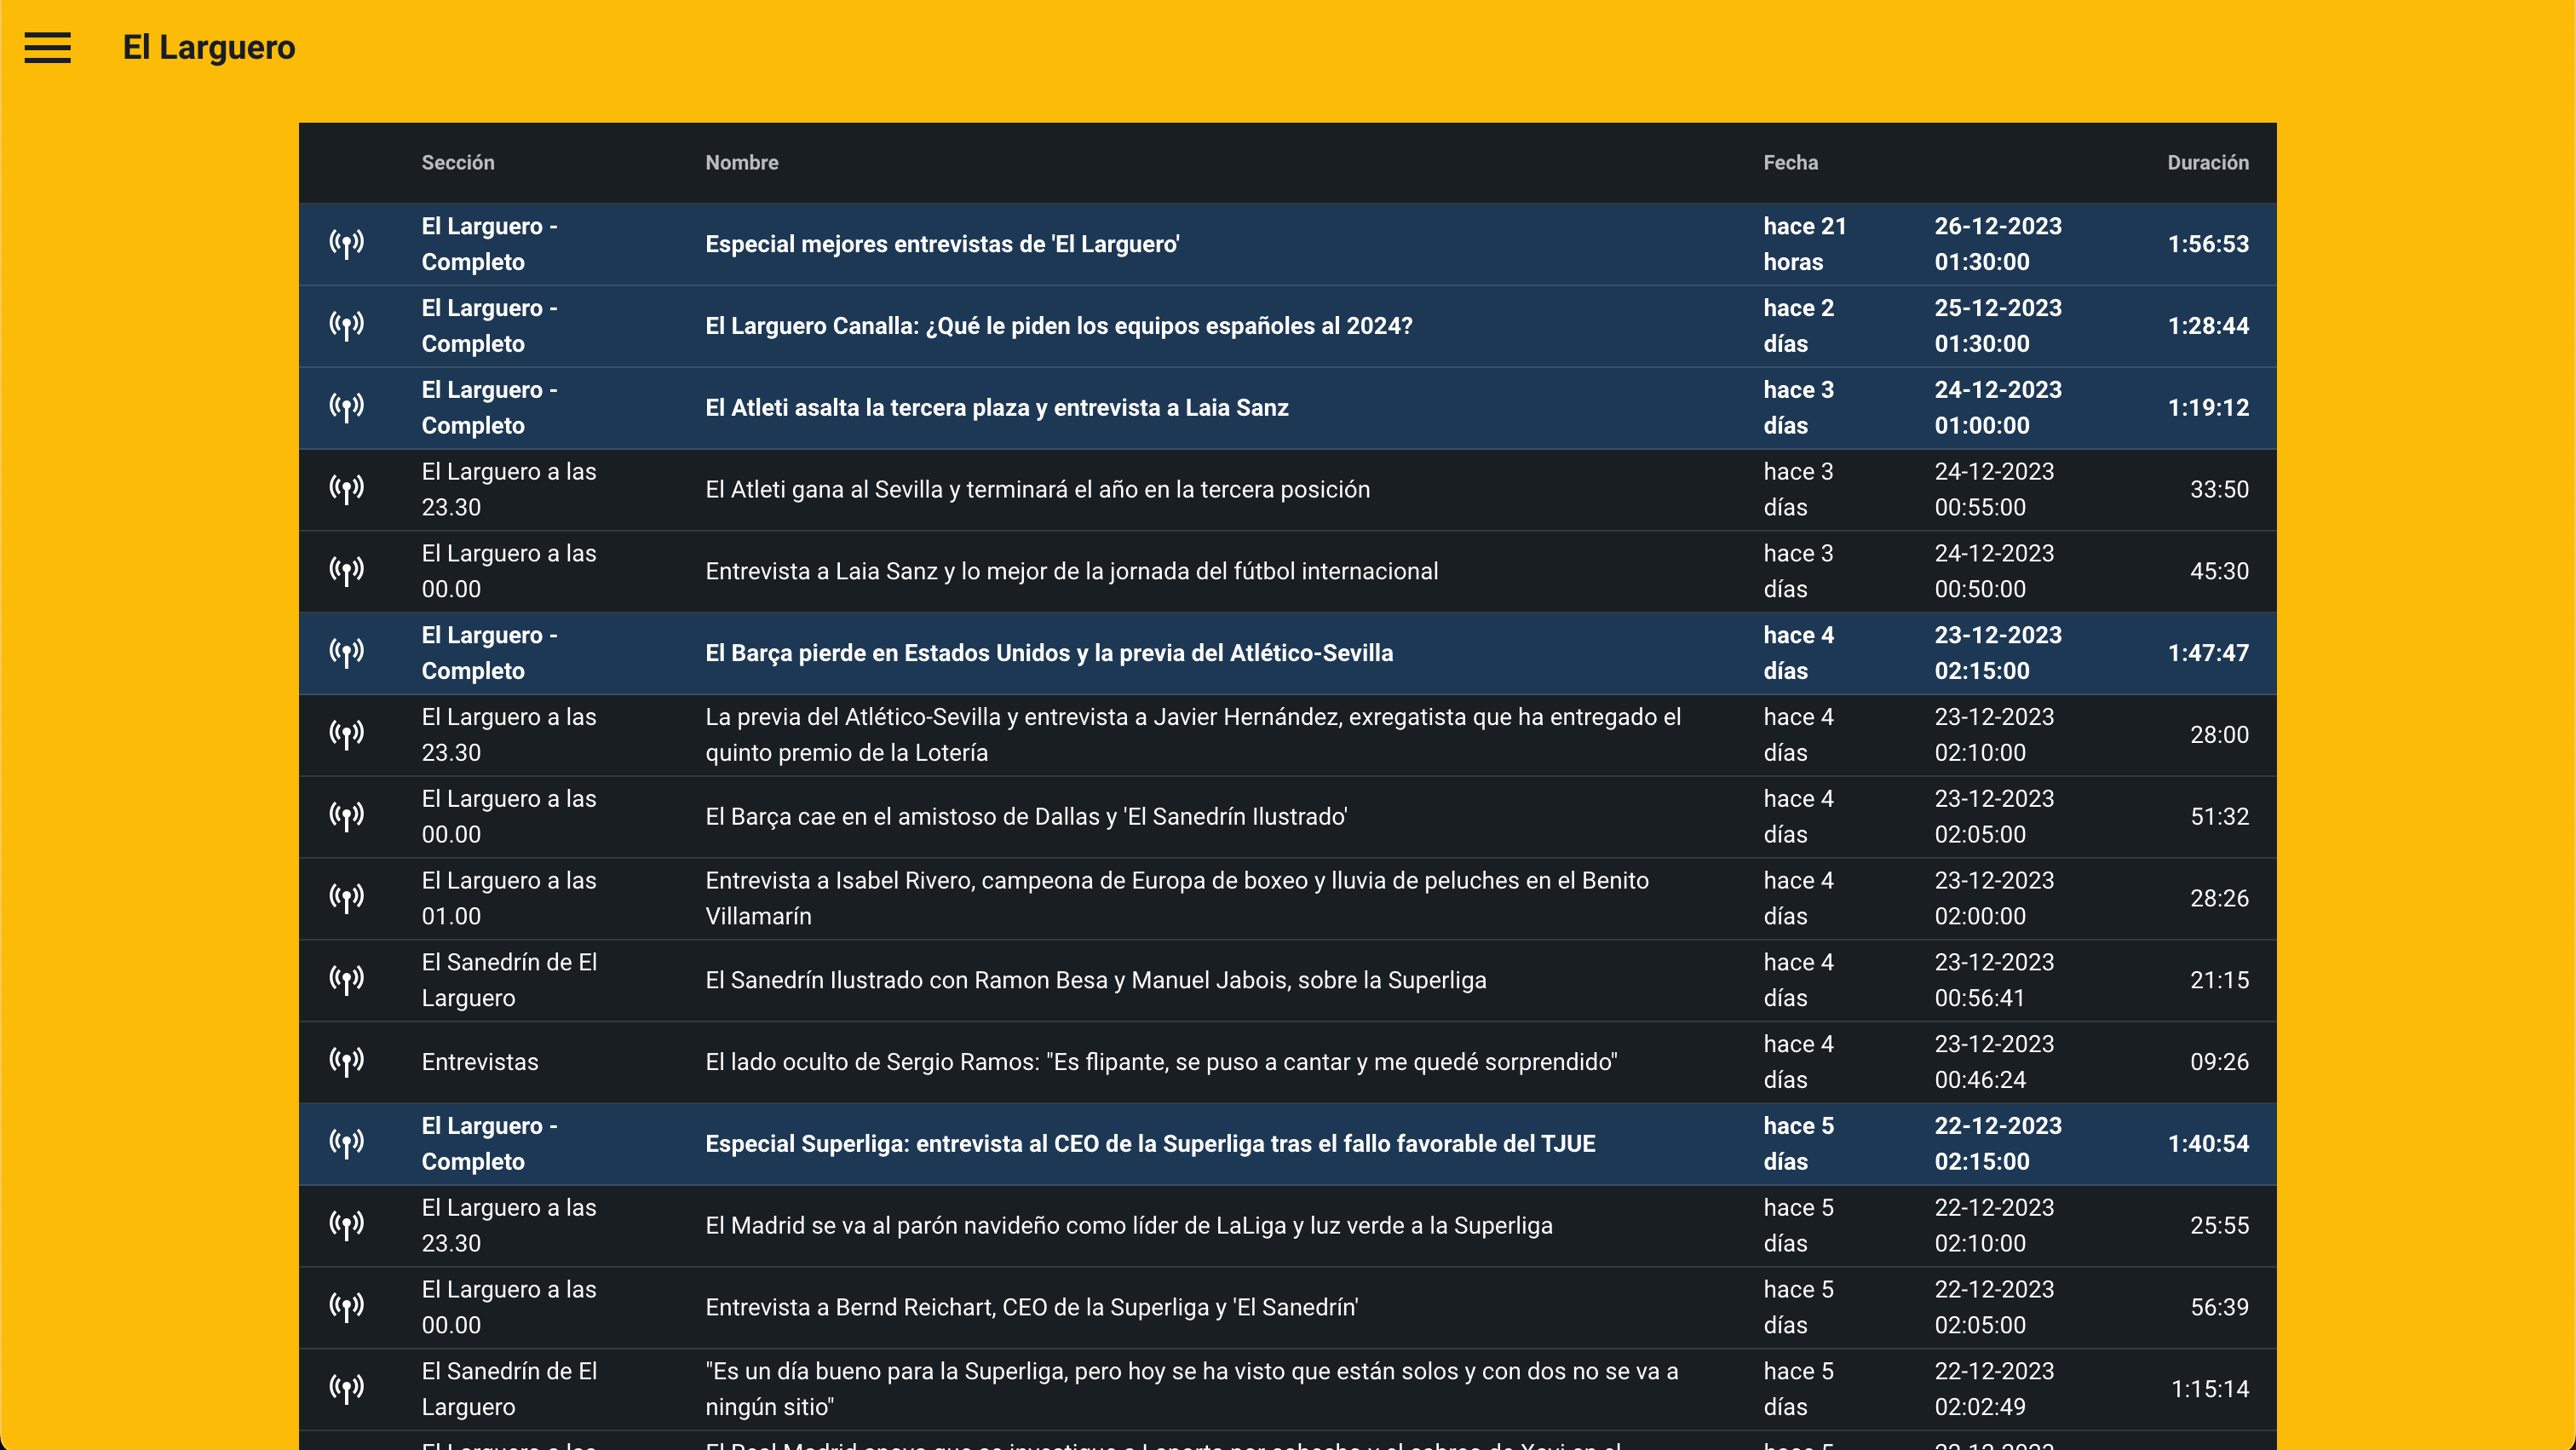Sort table by Sección column header
This screenshot has height=1450, width=2576.
pos(457,162)
